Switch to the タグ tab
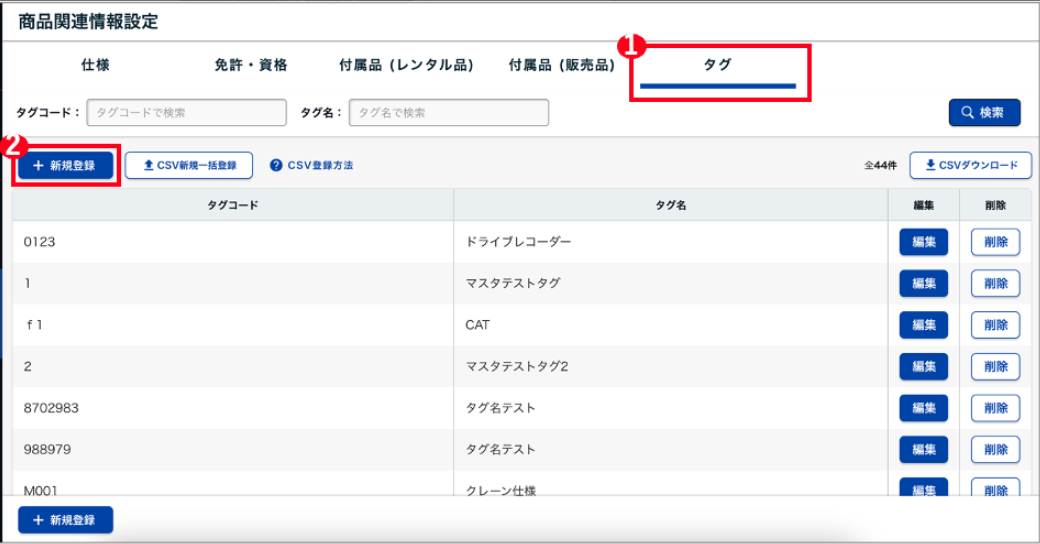This screenshot has width=1040, height=544. point(718,65)
